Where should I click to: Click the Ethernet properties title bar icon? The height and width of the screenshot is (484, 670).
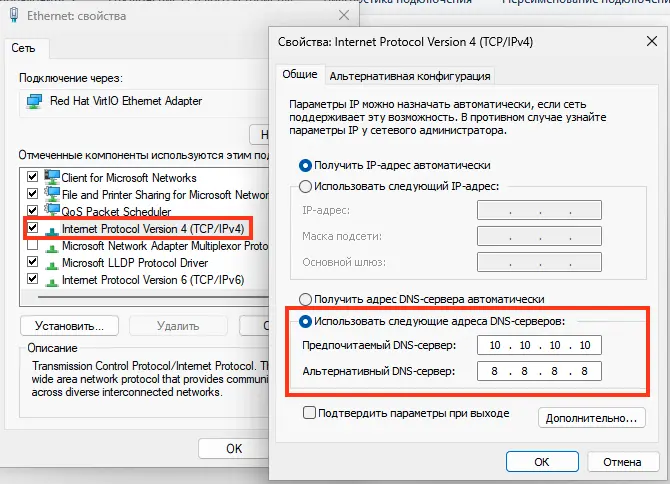point(14,15)
